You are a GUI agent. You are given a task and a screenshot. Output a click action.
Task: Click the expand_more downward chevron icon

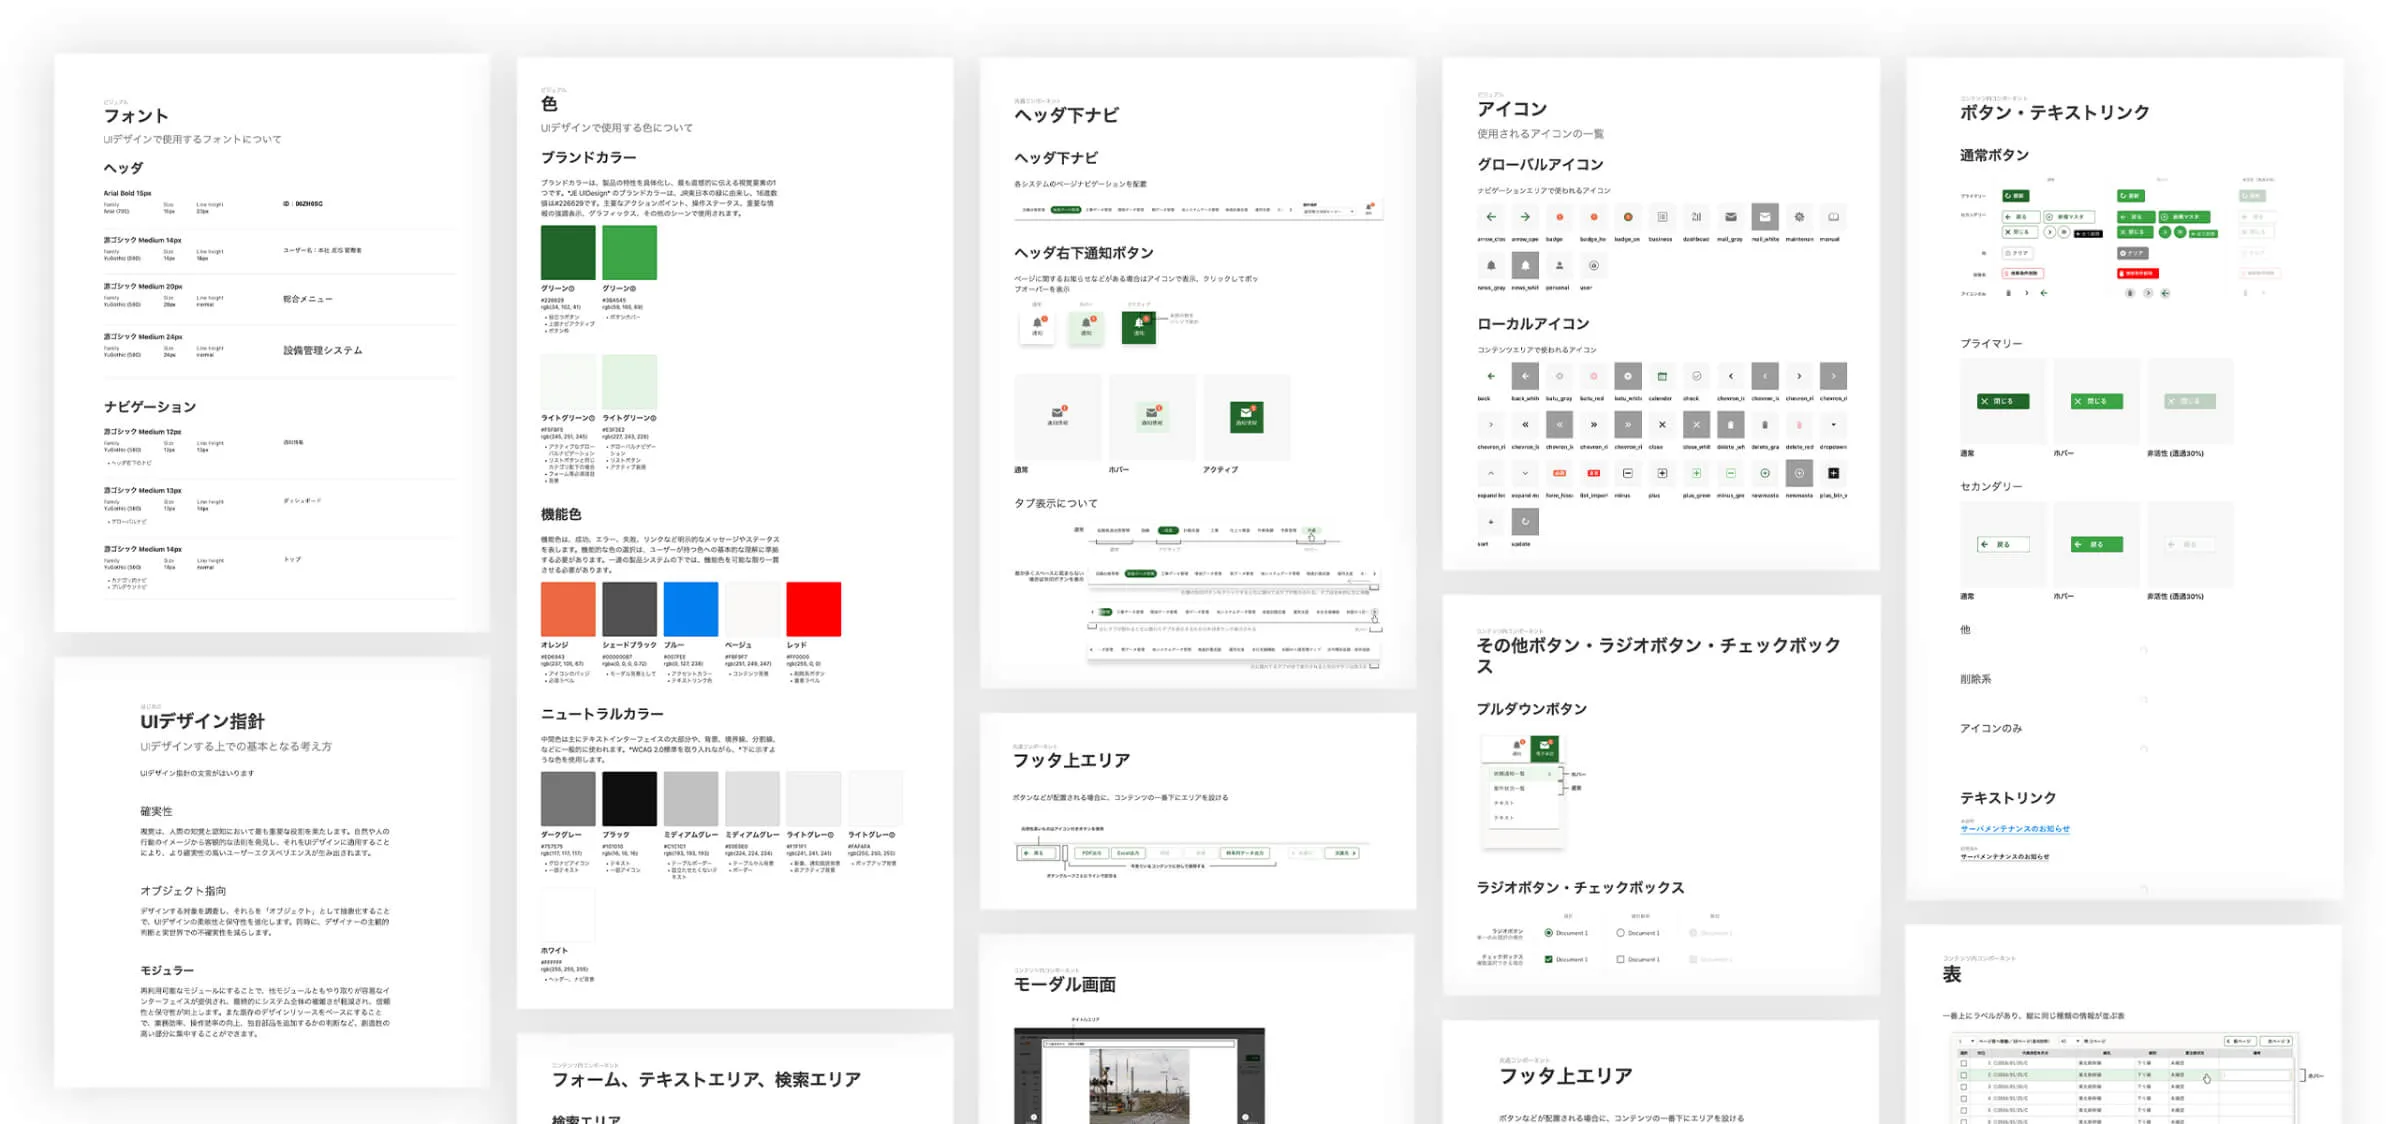pyautogui.click(x=1525, y=473)
